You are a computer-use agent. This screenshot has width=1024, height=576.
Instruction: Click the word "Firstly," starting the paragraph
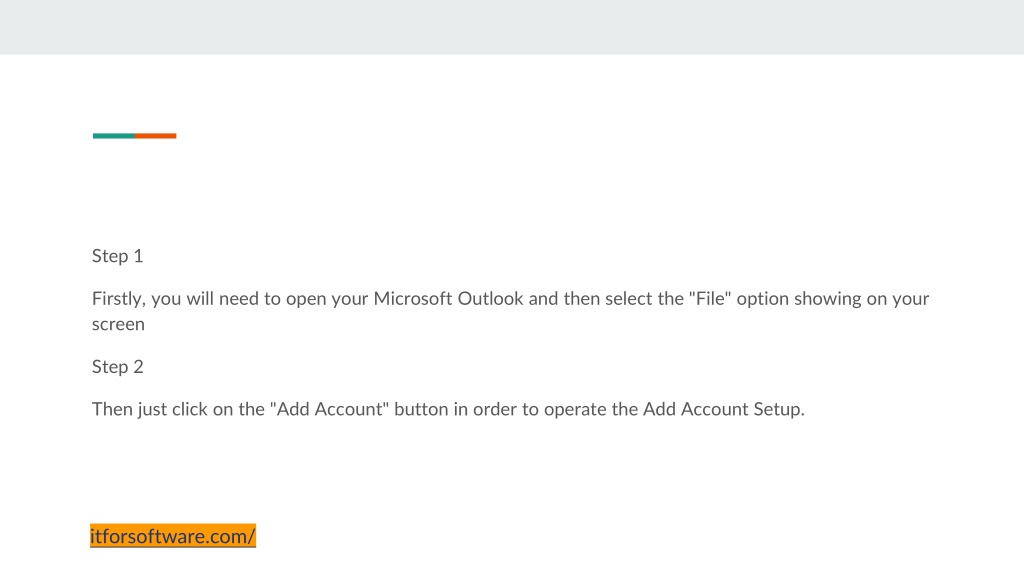119,299
